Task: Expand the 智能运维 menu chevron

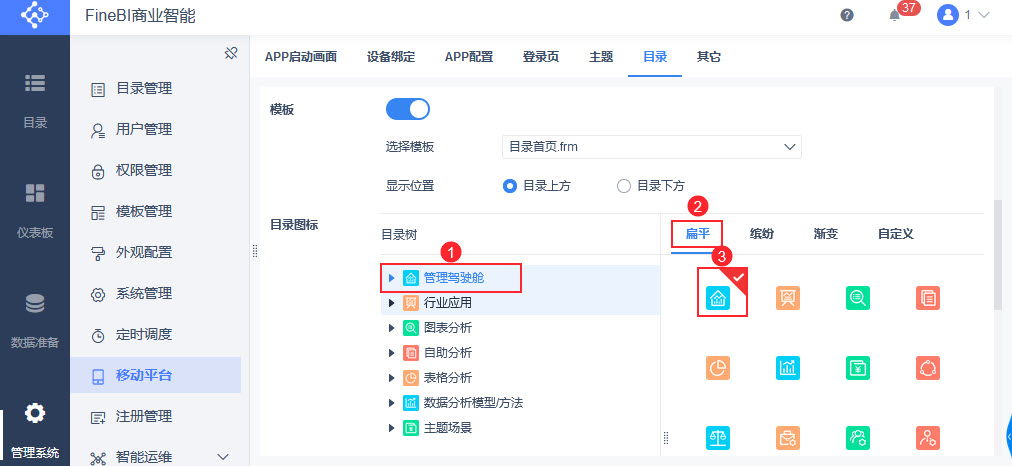Action: click(223, 457)
